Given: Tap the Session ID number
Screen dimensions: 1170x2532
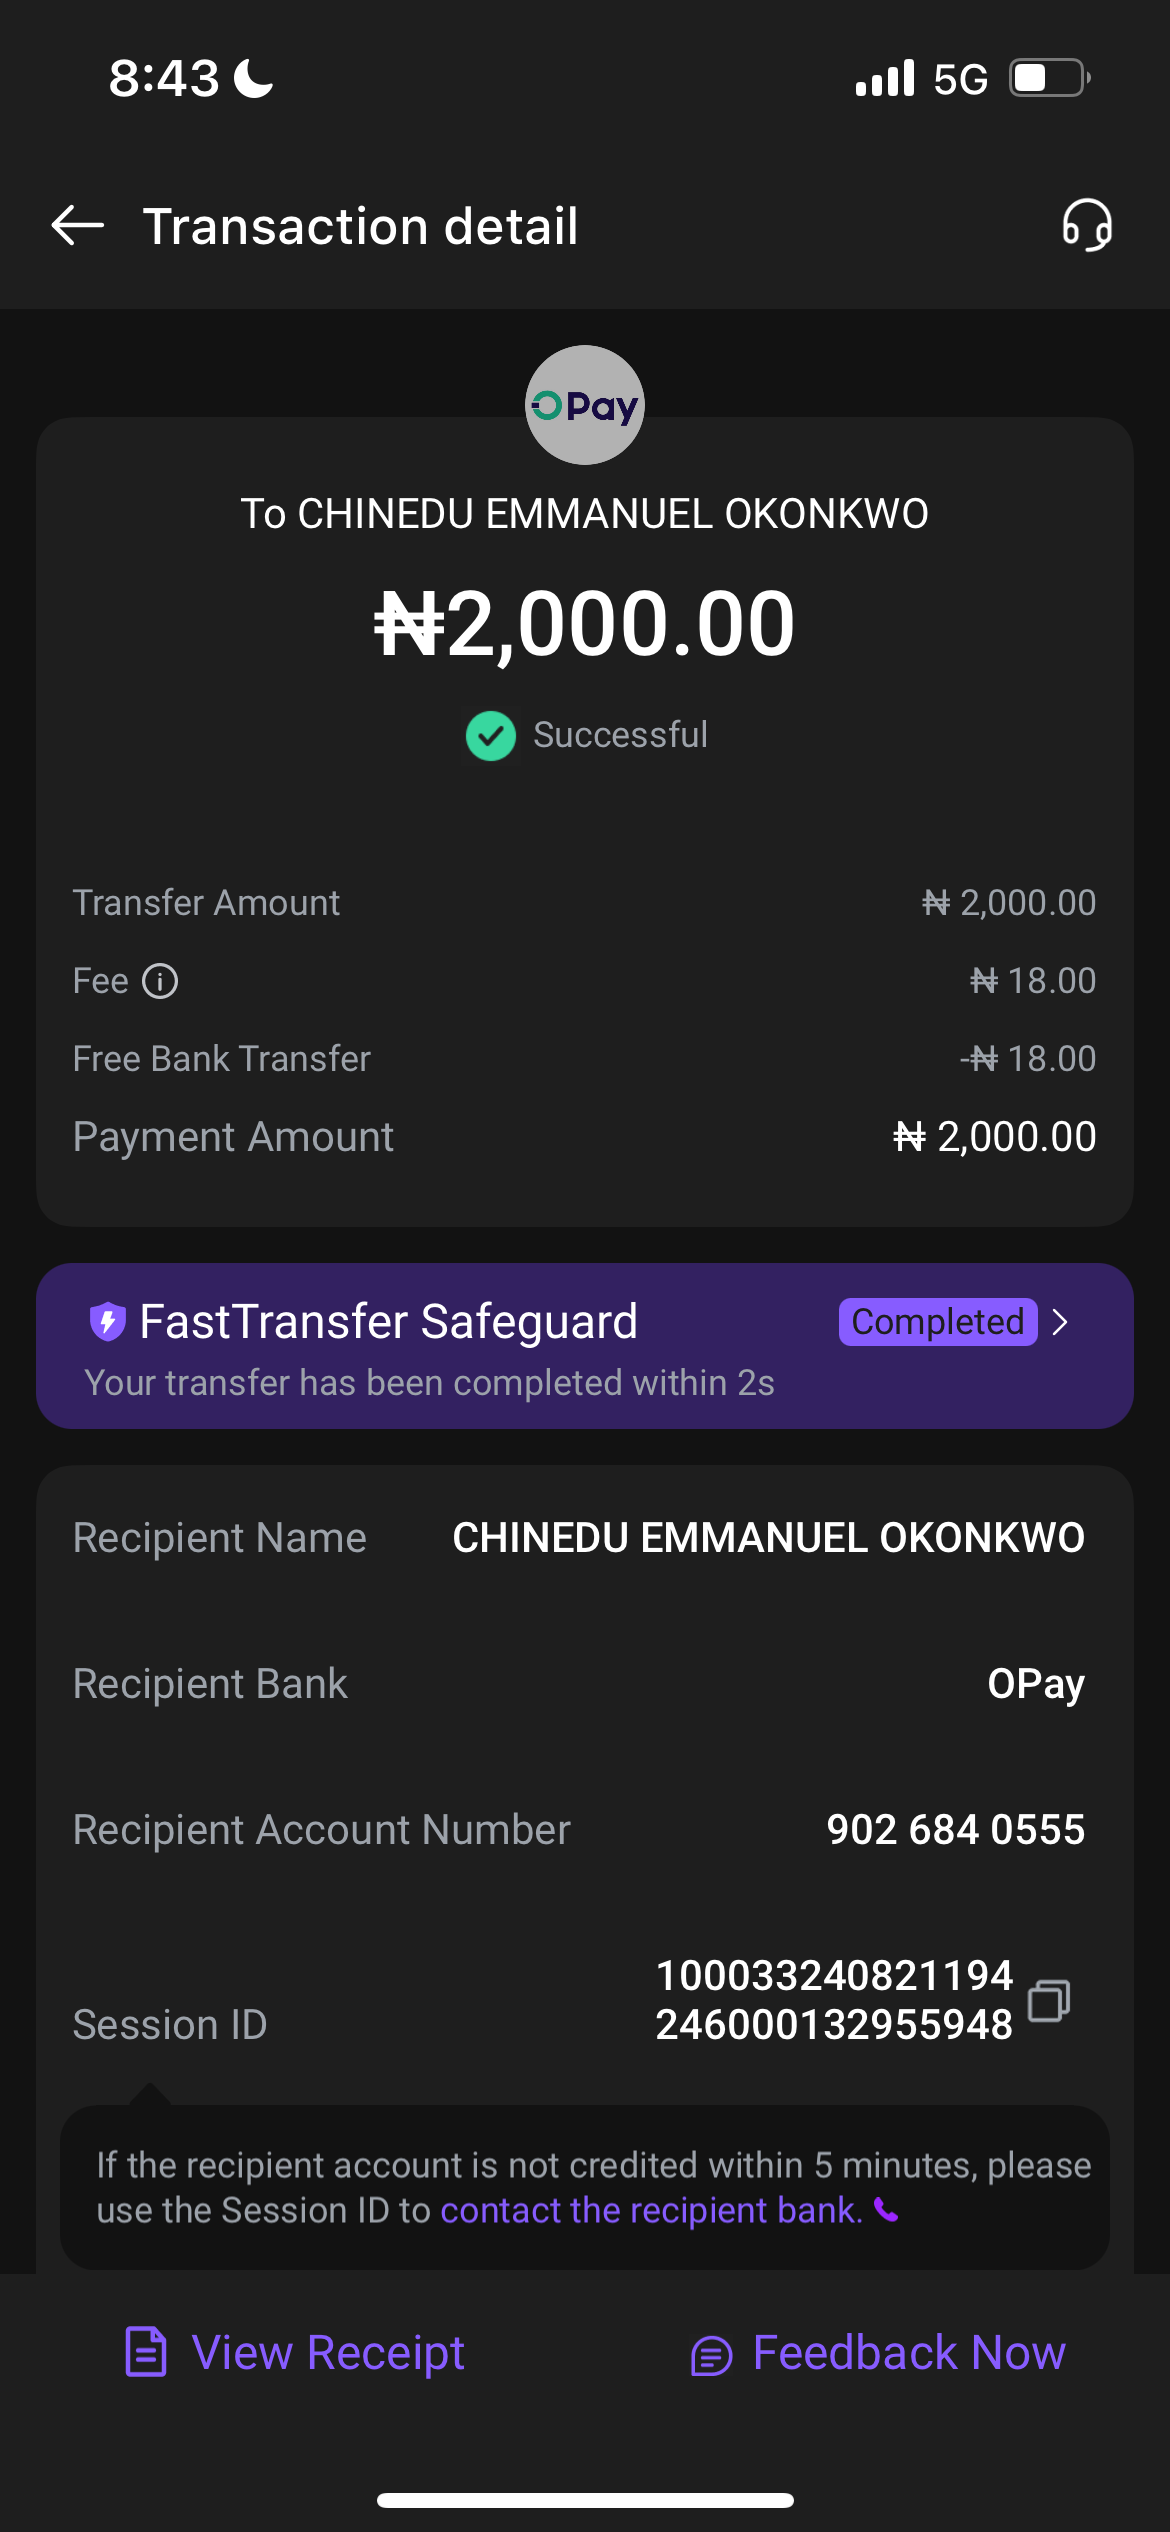Looking at the screenshot, I should tap(834, 2000).
